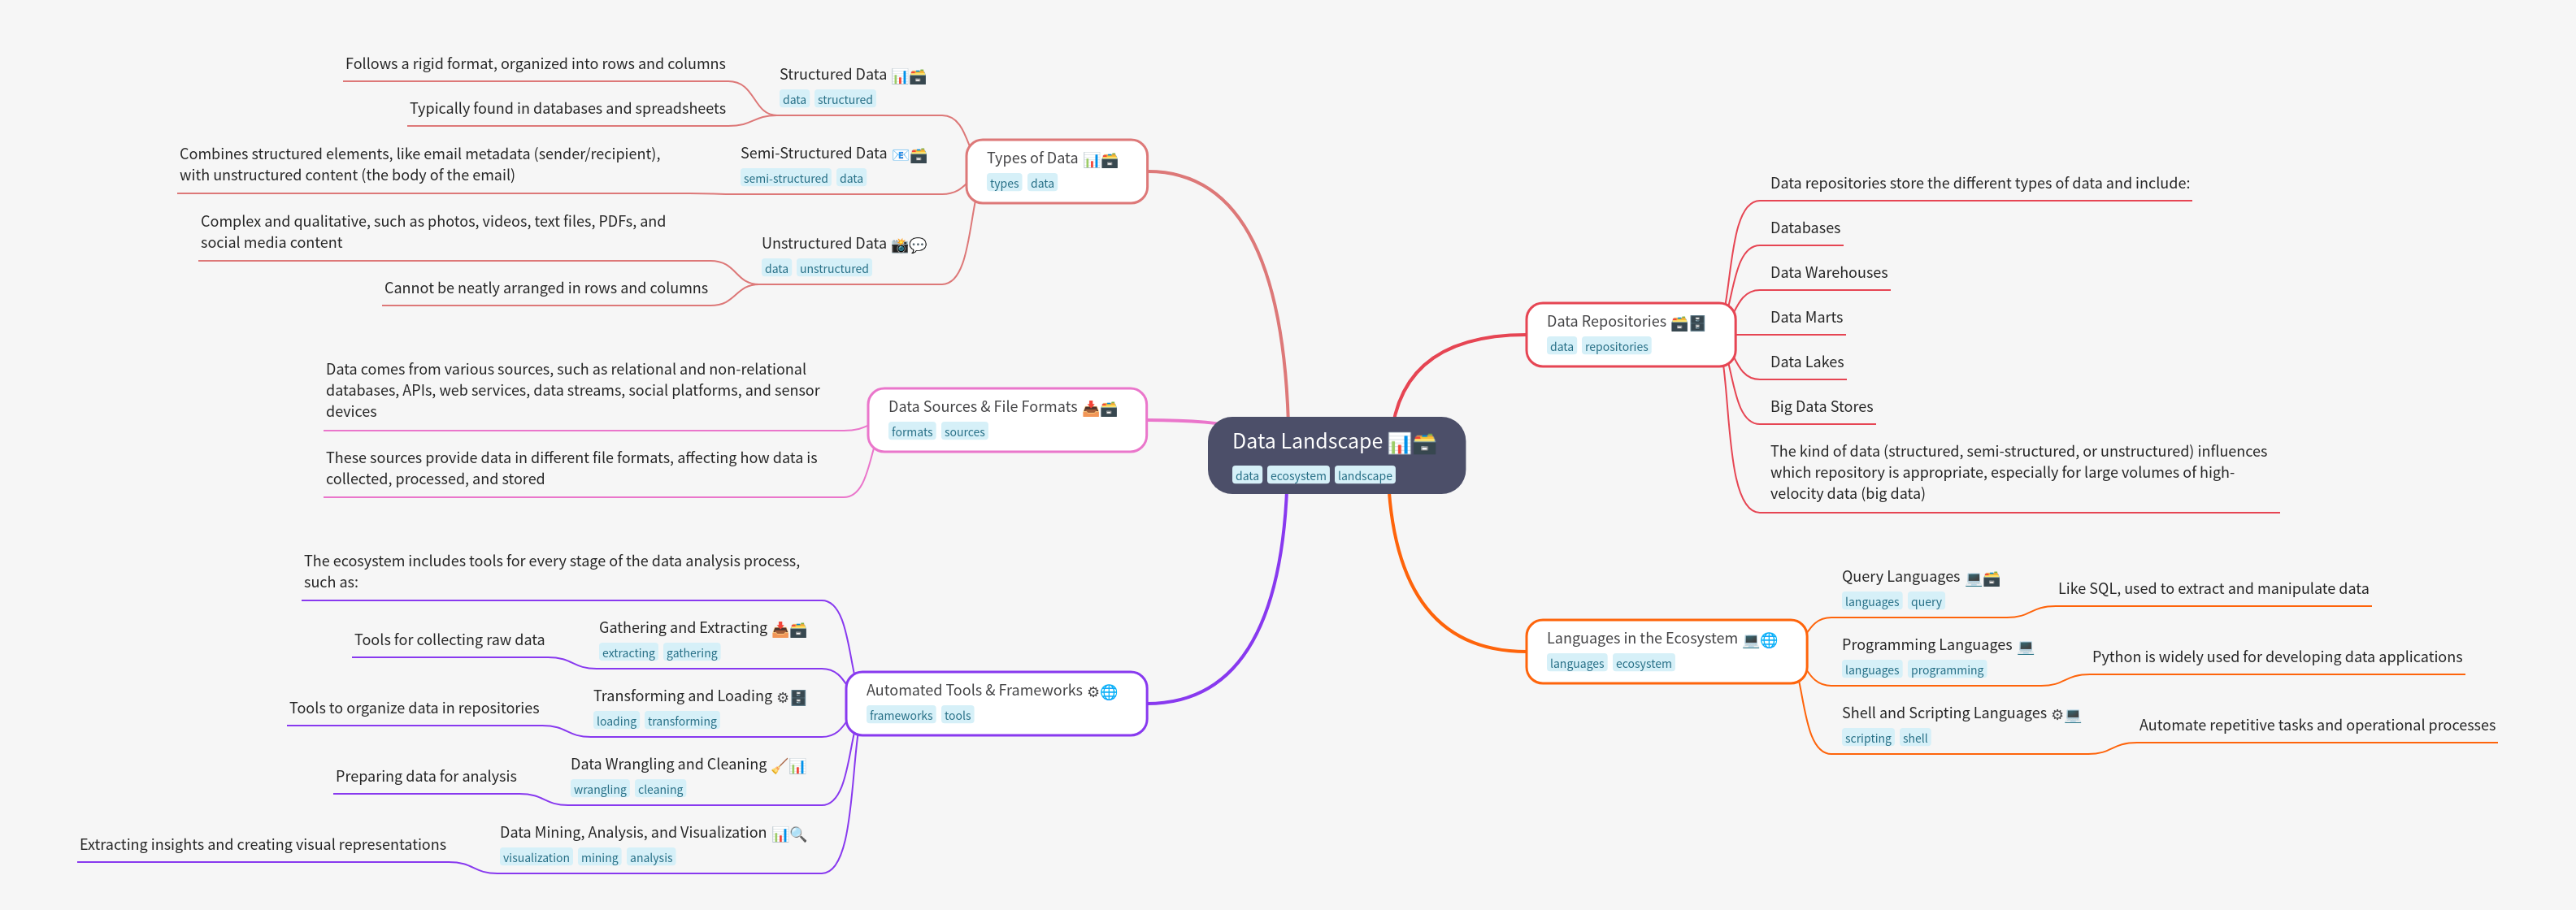Click the magnifier emoji beside Data Mining, Analysis
The width and height of the screenshot is (2576, 910).
click(798, 834)
